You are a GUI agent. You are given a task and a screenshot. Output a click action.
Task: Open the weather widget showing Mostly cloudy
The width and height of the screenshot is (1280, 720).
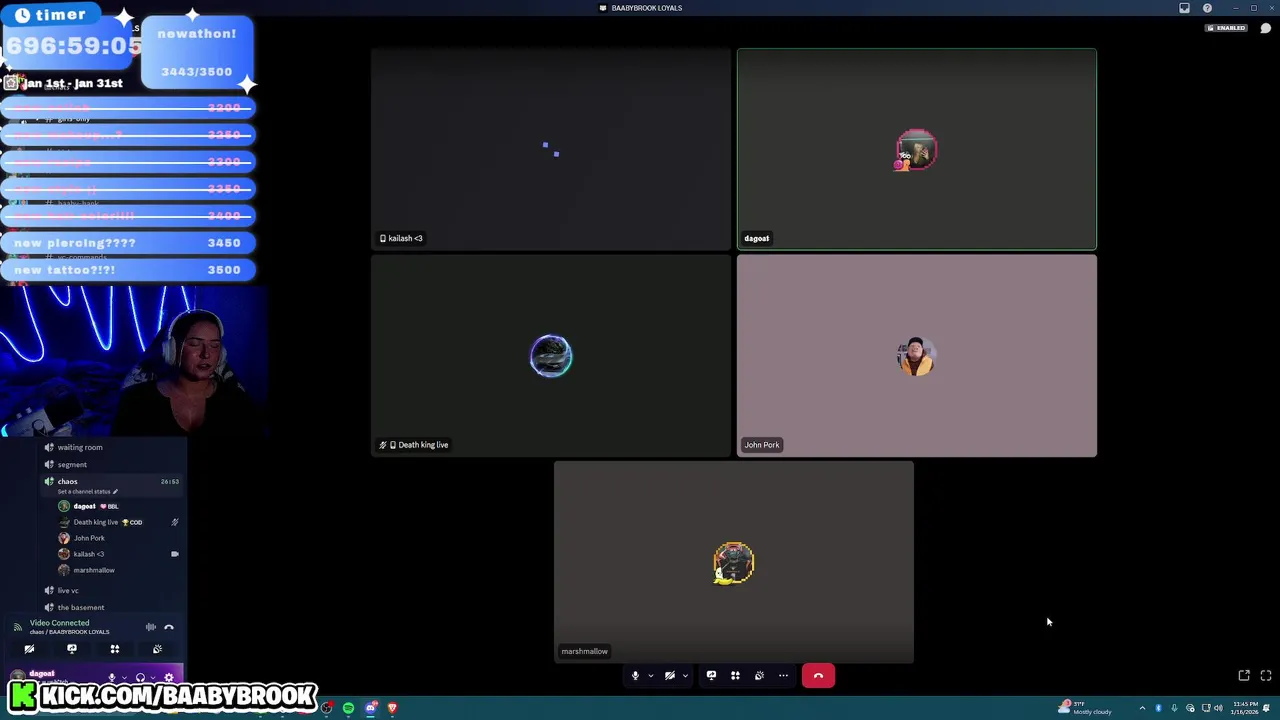tap(1085, 708)
